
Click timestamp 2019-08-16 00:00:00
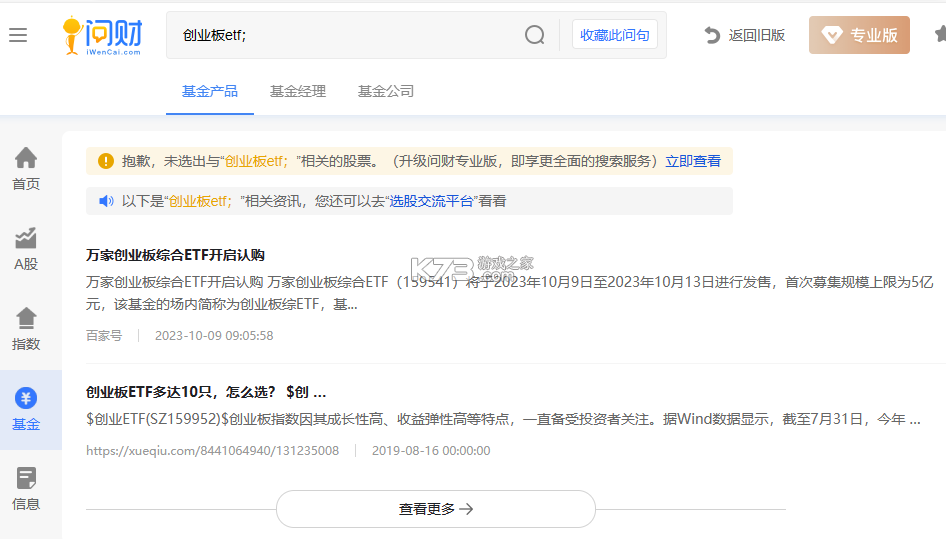[431, 451]
